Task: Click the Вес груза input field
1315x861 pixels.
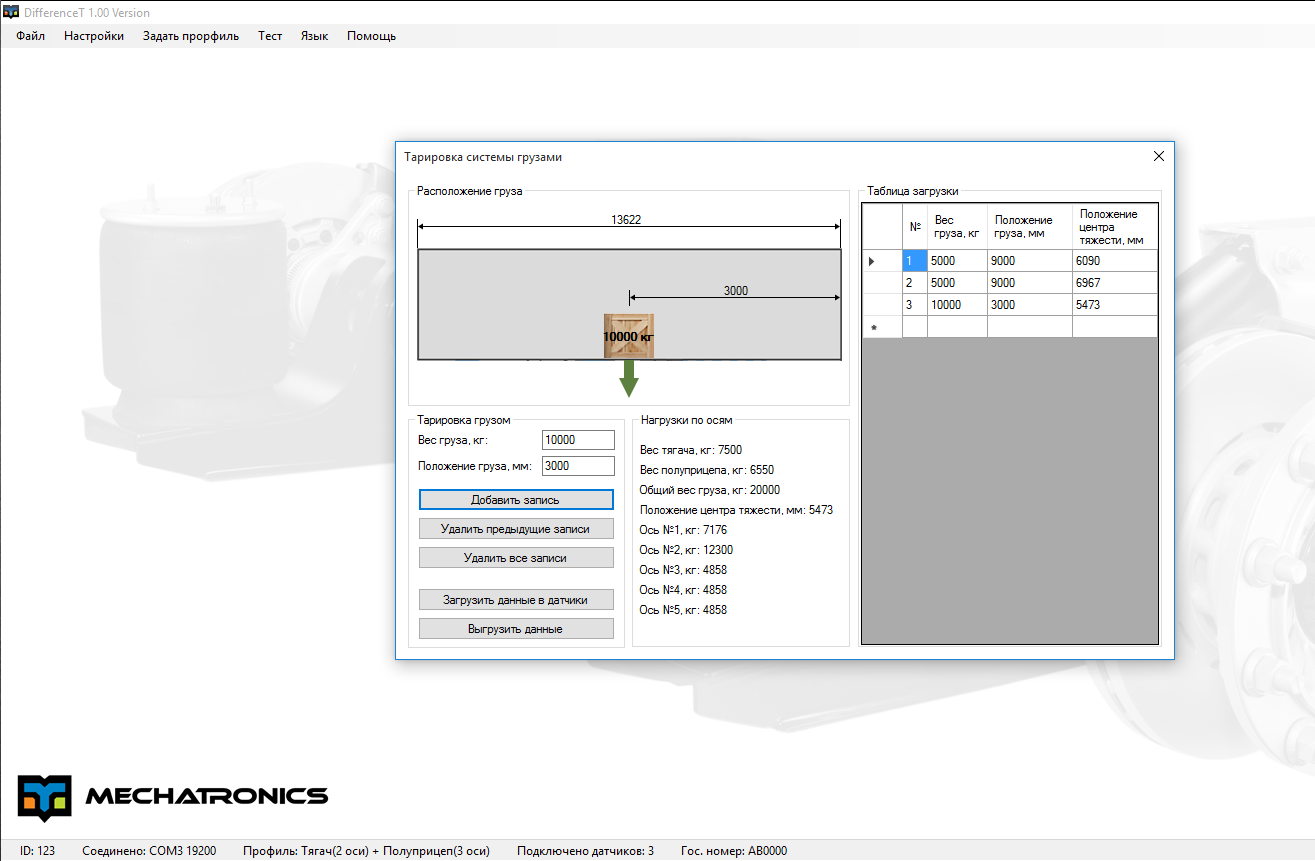Action: [578, 440]
